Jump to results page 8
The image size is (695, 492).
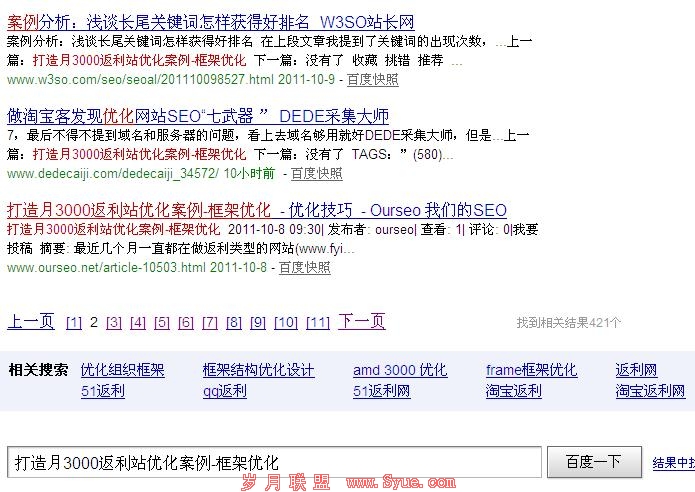(x=234, y=323)
